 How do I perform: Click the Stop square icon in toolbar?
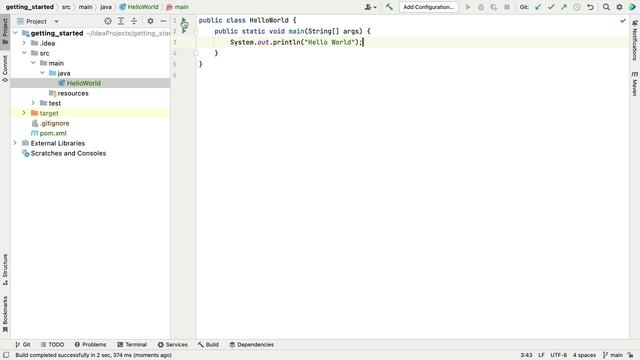tap(507, 7)
